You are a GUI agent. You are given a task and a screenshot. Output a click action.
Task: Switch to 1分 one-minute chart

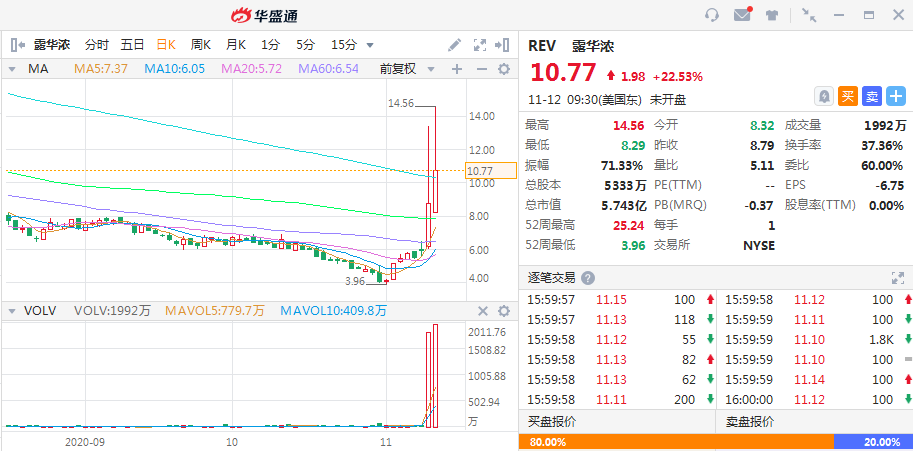(270, 45)
